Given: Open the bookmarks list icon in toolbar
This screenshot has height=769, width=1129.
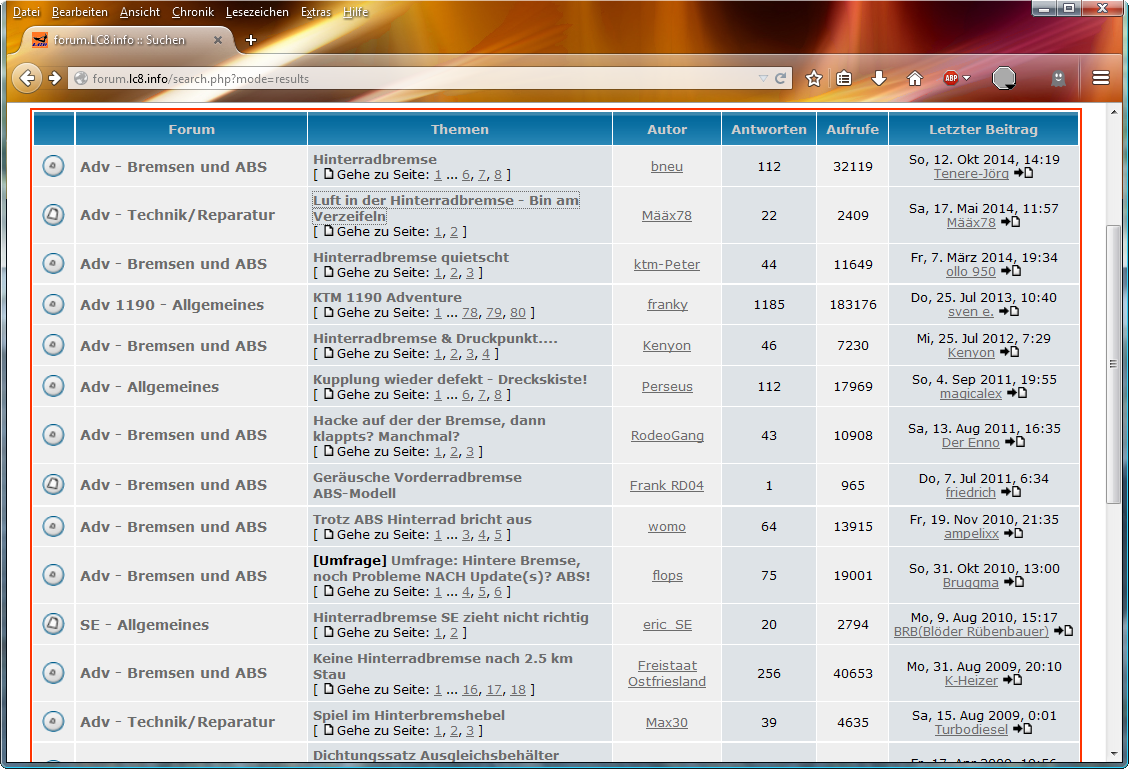Looking at the screenshot, I should click(x=845, y=78).
